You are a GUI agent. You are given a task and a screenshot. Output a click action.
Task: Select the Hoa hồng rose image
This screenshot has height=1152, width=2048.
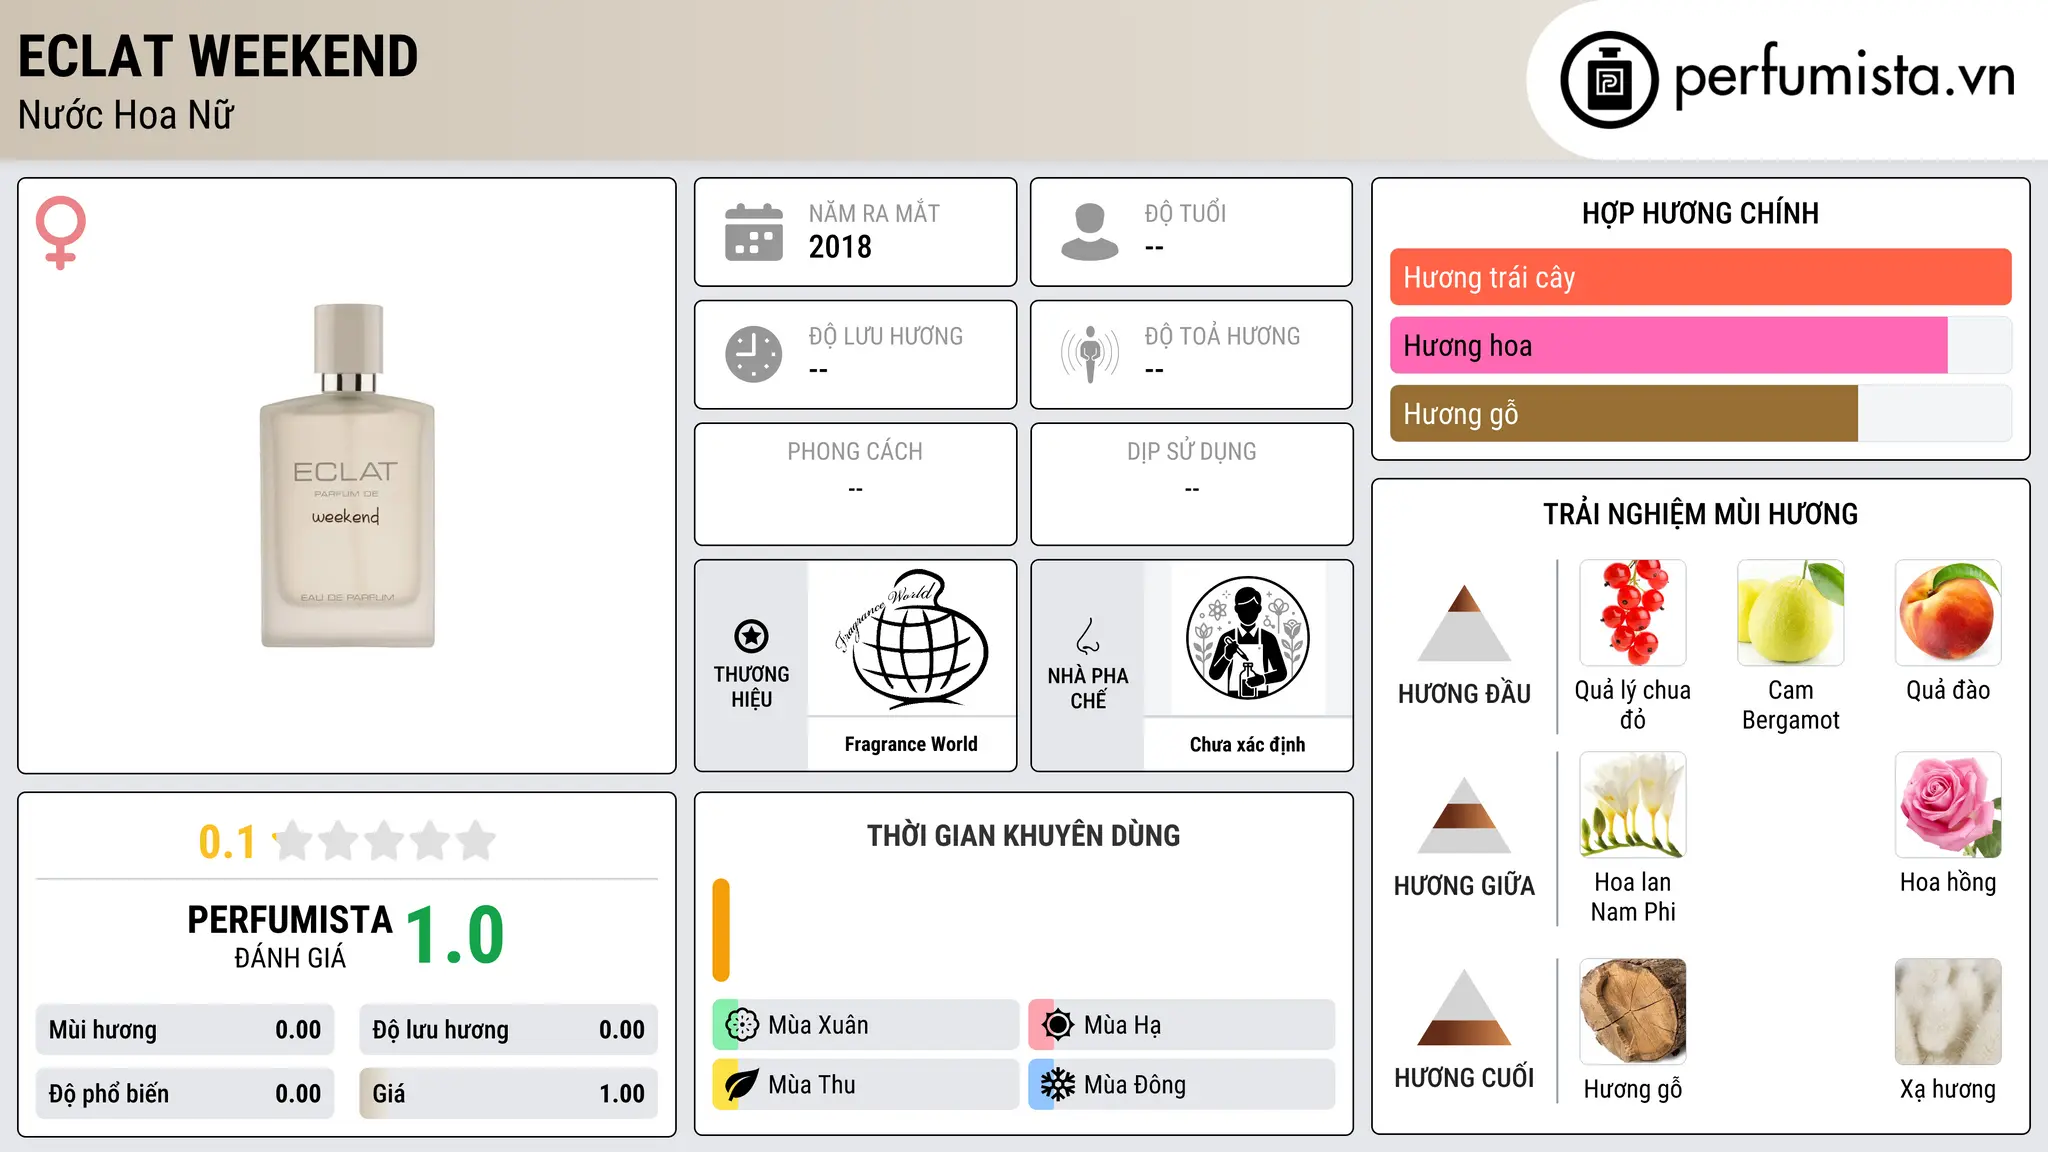(x=1948, y=805)
